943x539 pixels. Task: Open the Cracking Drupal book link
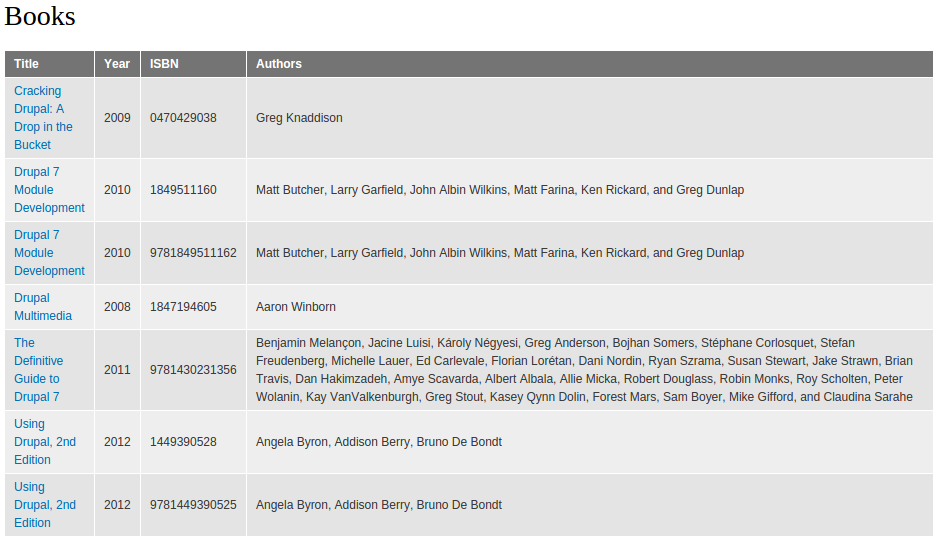click(x=43, y=118)
